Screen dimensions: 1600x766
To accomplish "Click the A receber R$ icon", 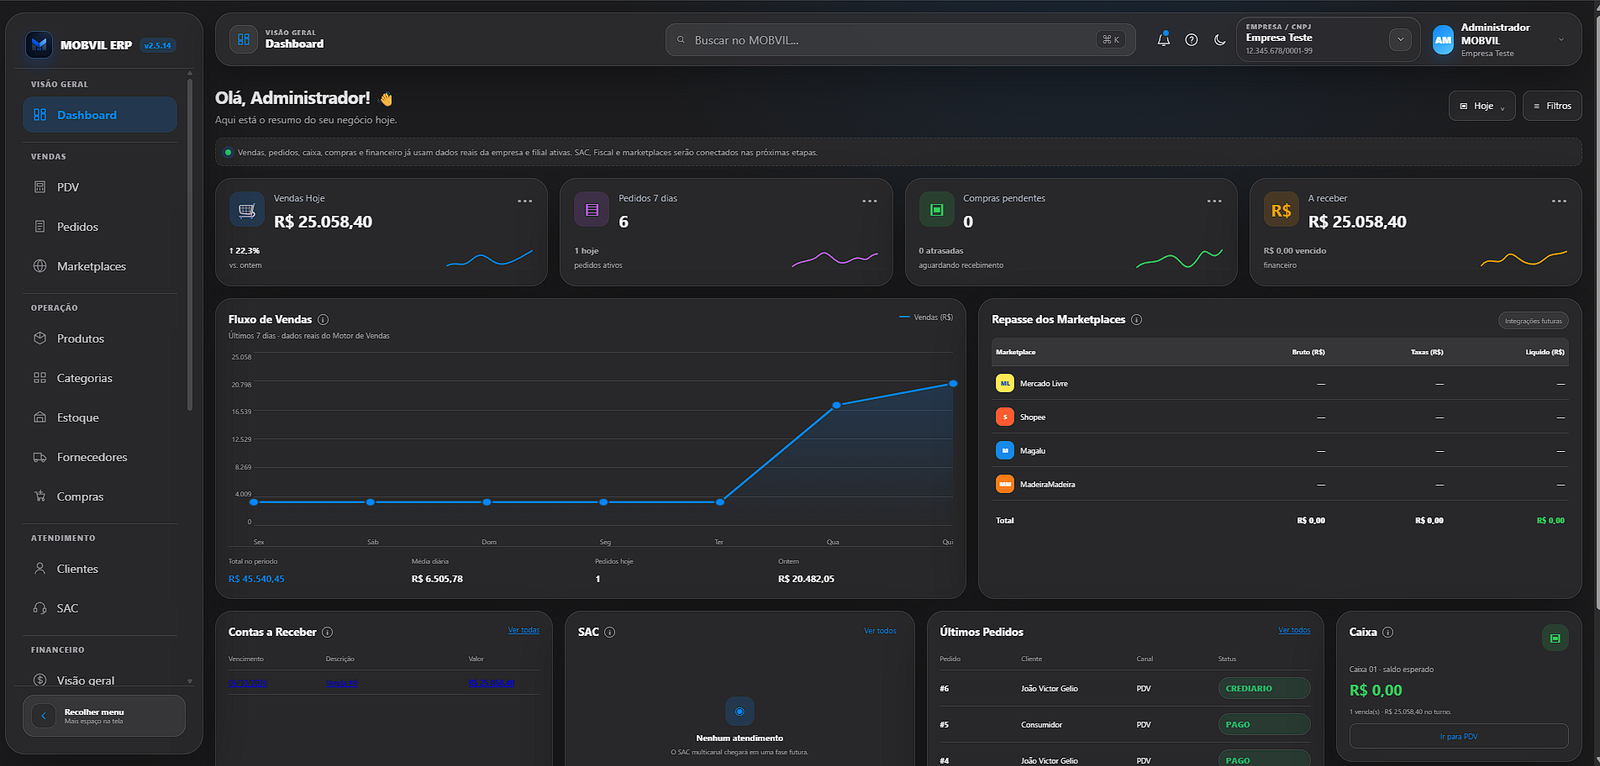I will click(1281, 210).
